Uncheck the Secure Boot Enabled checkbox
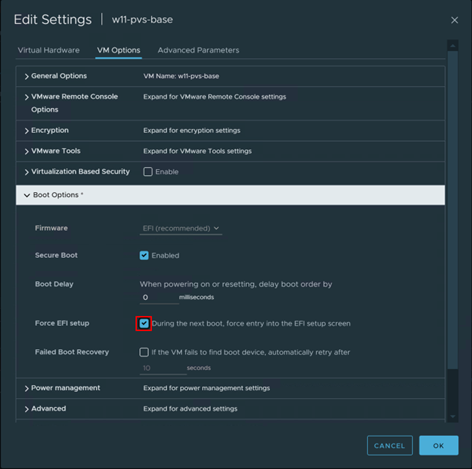 pyautogui.click(x=144, y=256)
